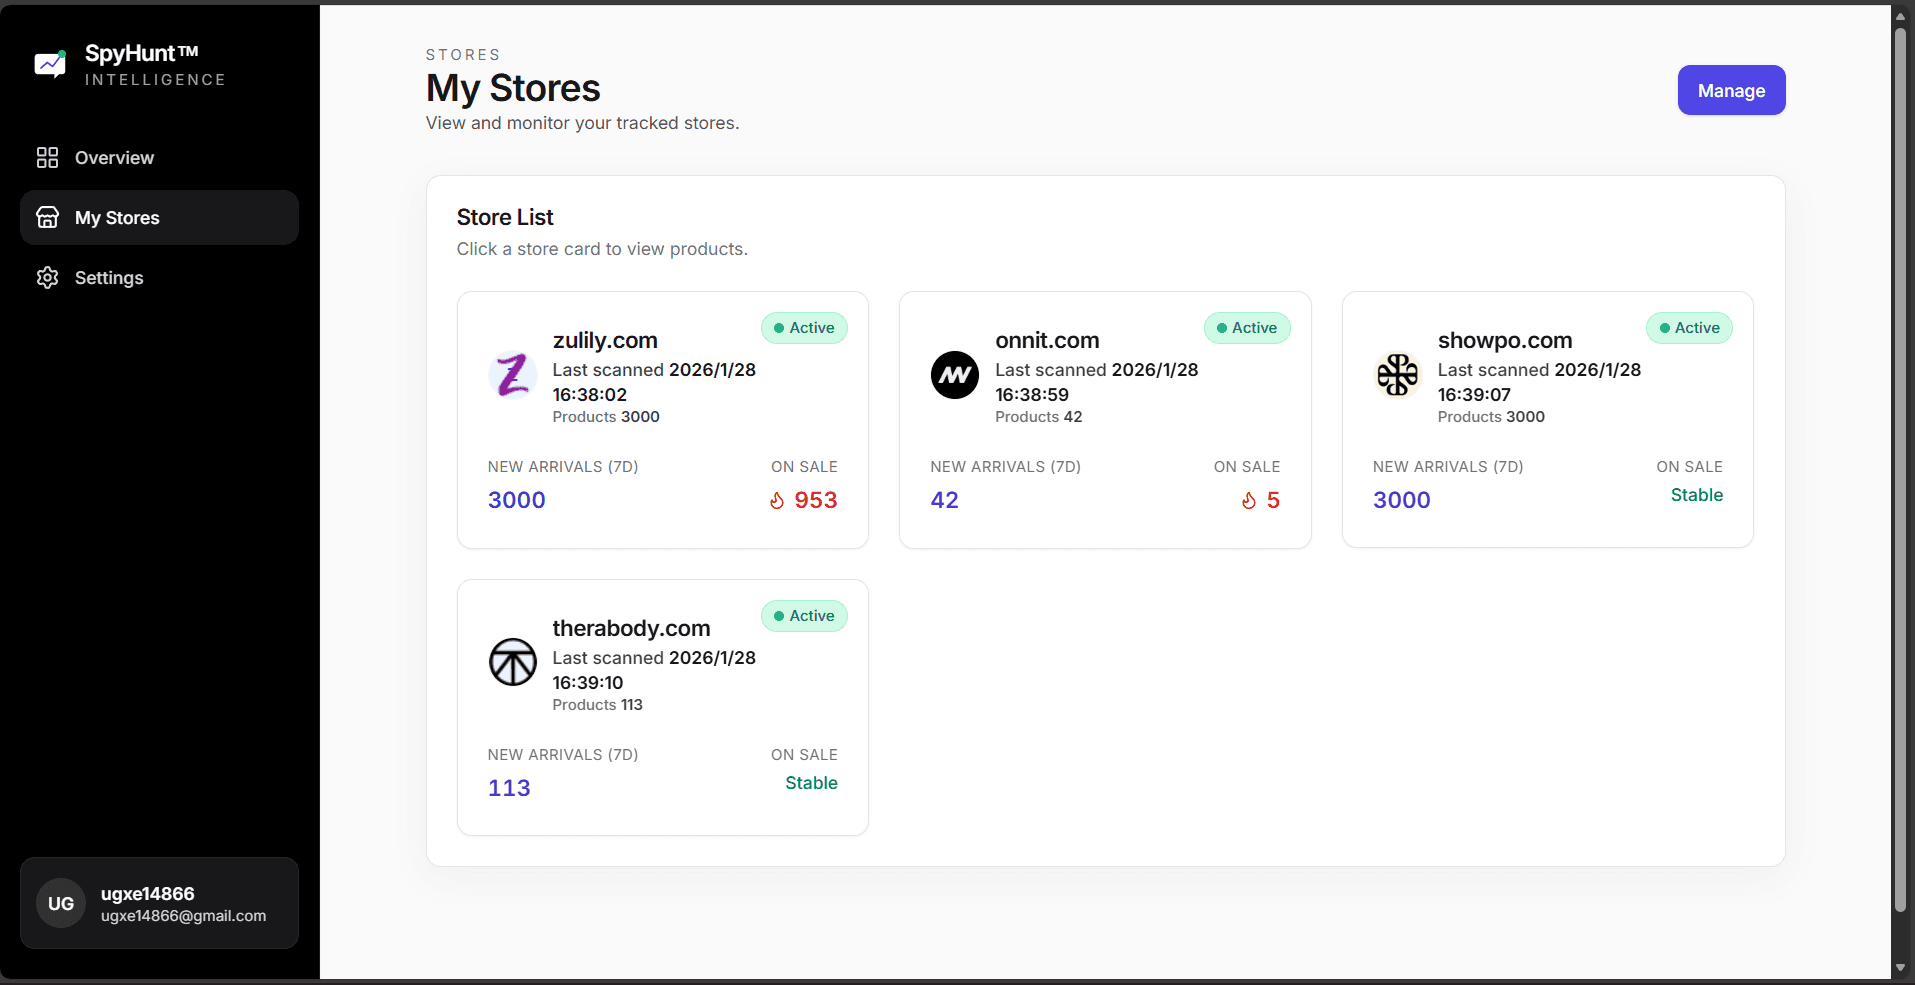Image resolution: width=1915 pixels, height=985 pixels.
Task: Click the onnit.com store logo
Action: tap(955, 375)
